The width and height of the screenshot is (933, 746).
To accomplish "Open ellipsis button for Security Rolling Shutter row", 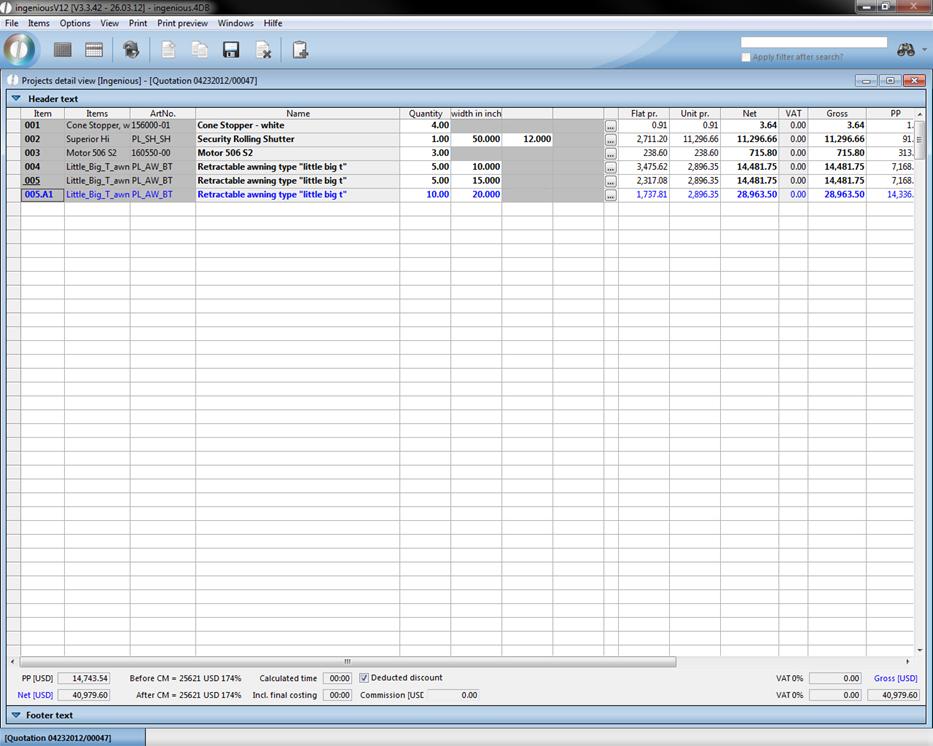I will coord(611,140).
